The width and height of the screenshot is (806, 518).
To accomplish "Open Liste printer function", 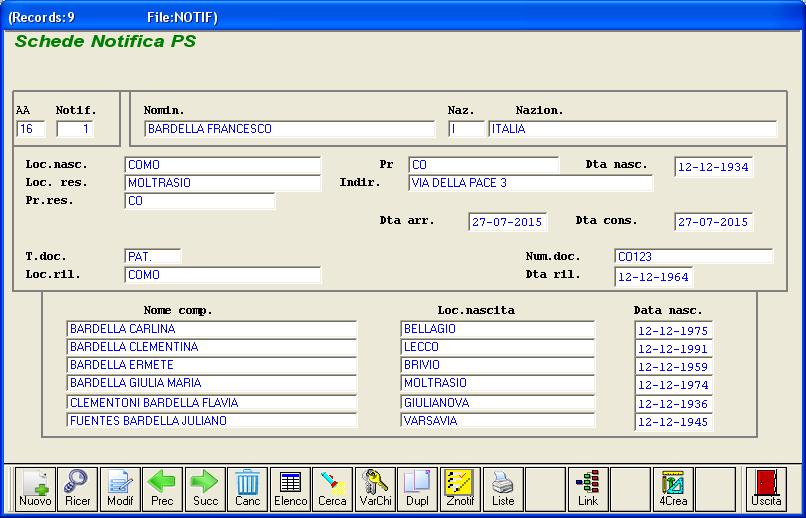I will click(x=503, y=489).
